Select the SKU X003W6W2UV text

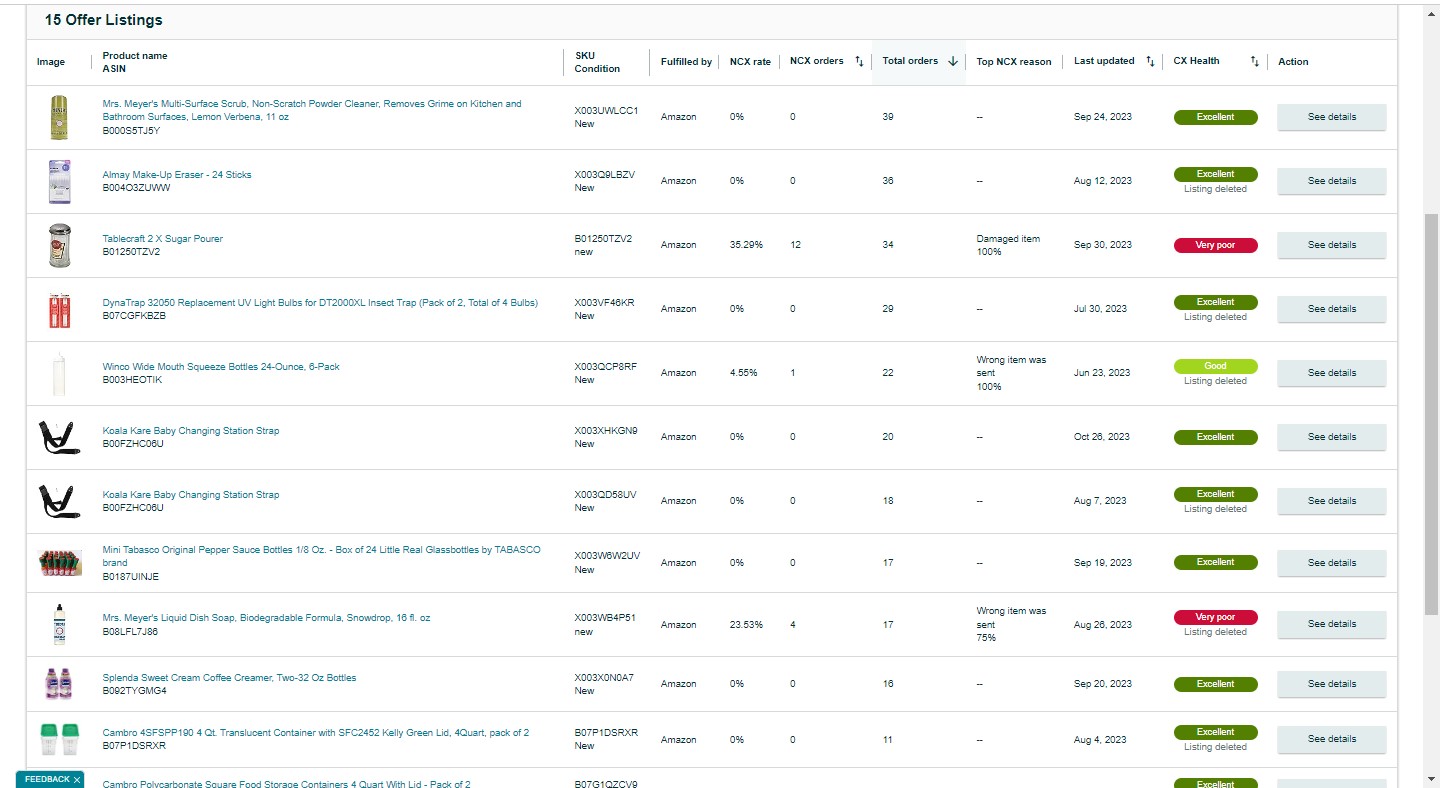607,556
